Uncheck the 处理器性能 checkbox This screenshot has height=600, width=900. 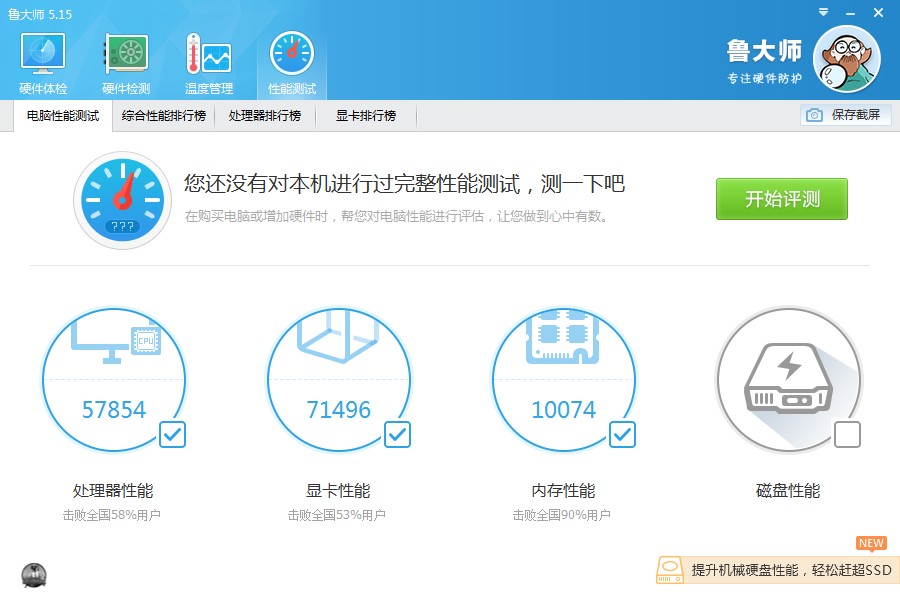point(172,435)
